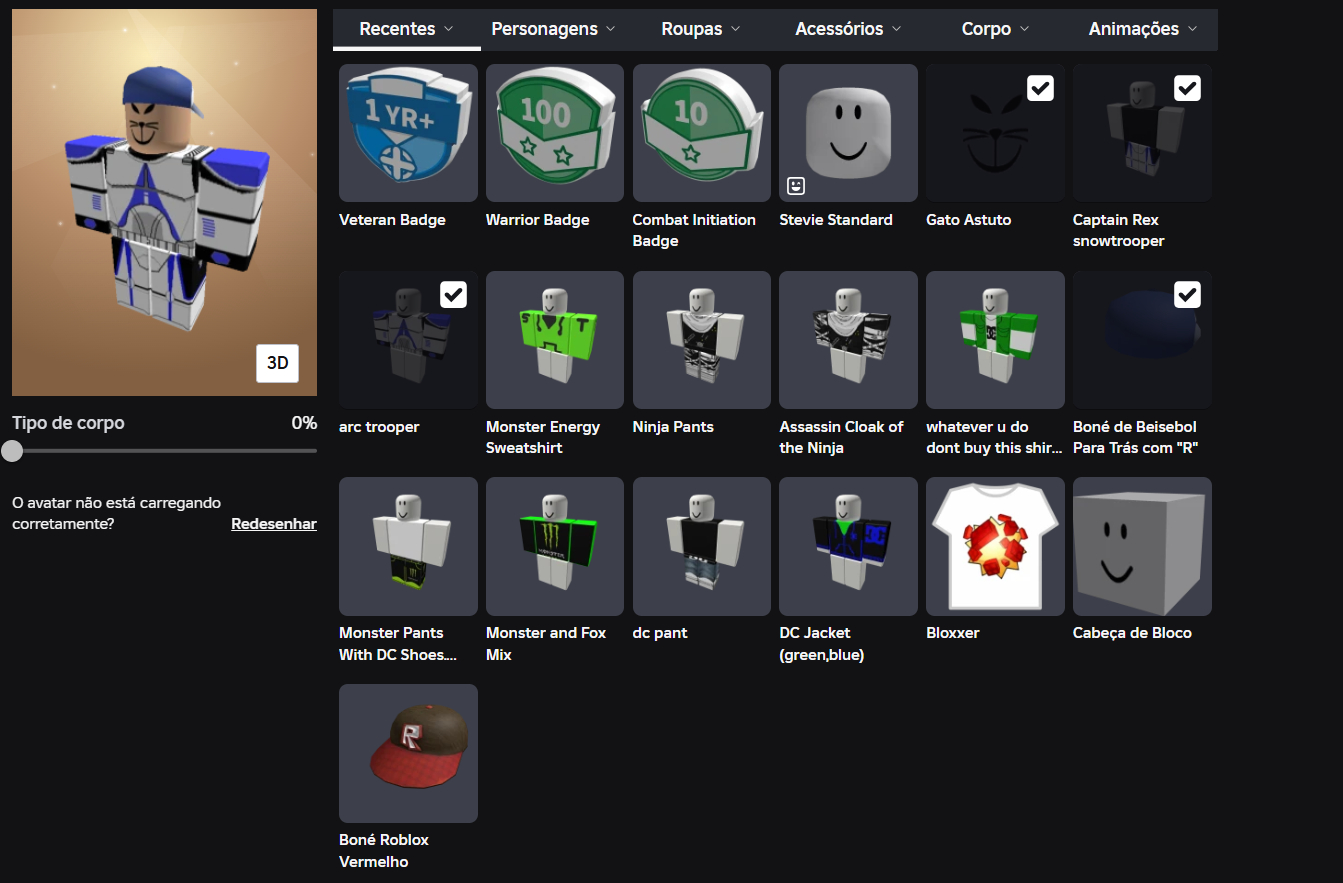Equip the Cabeça de Bloco head
The image size is (1343, 883).
point(1142,546)
